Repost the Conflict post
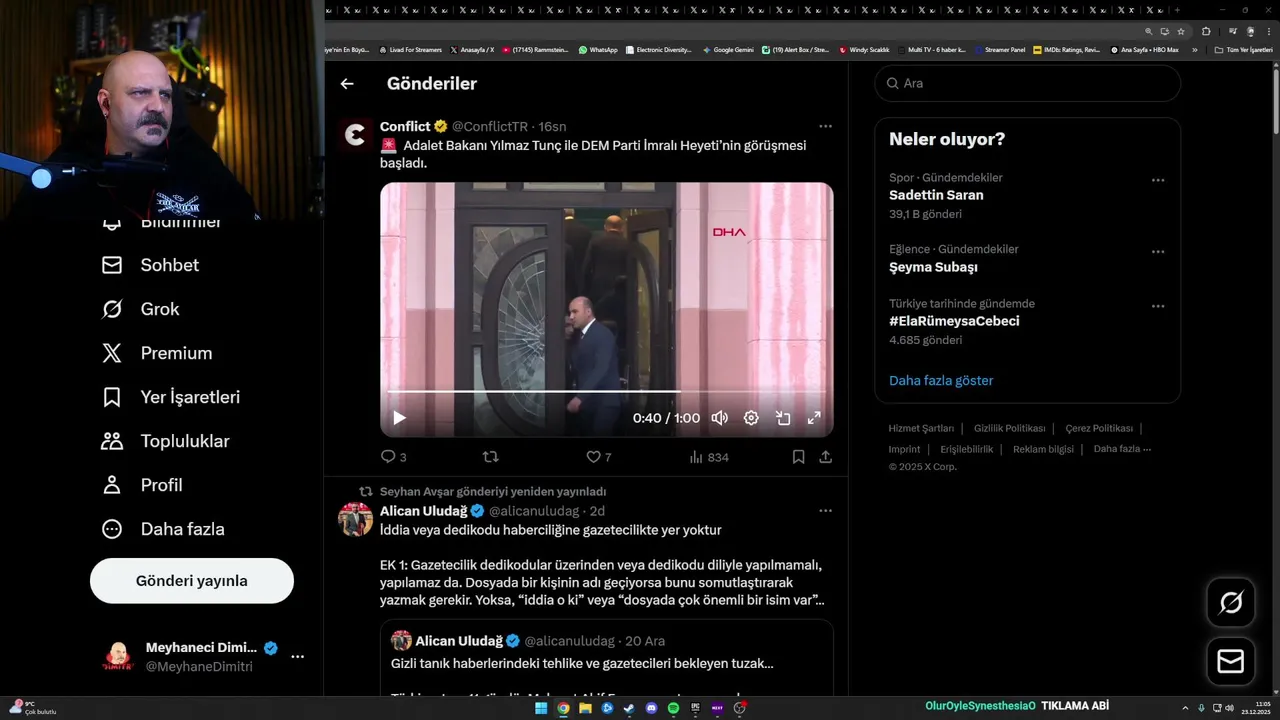The height and width of the screenshot is (720, 1280). point(490,457)
